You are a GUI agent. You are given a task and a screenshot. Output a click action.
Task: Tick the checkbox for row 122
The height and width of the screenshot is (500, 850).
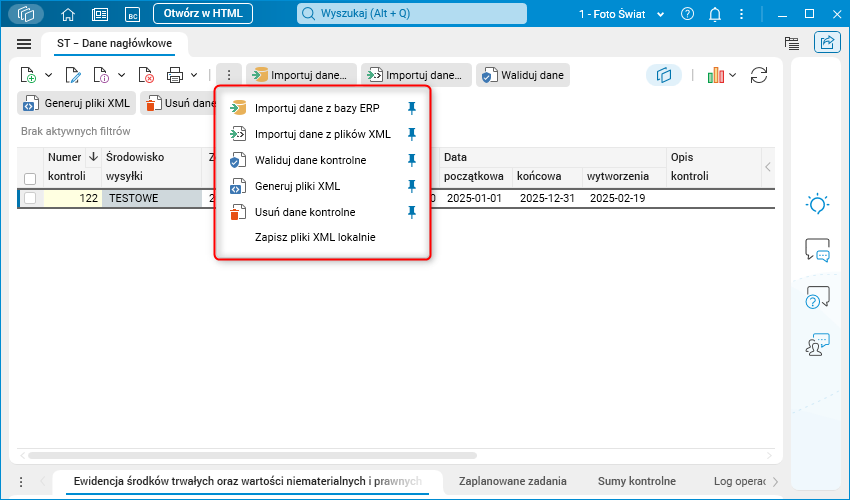[30, 198]
